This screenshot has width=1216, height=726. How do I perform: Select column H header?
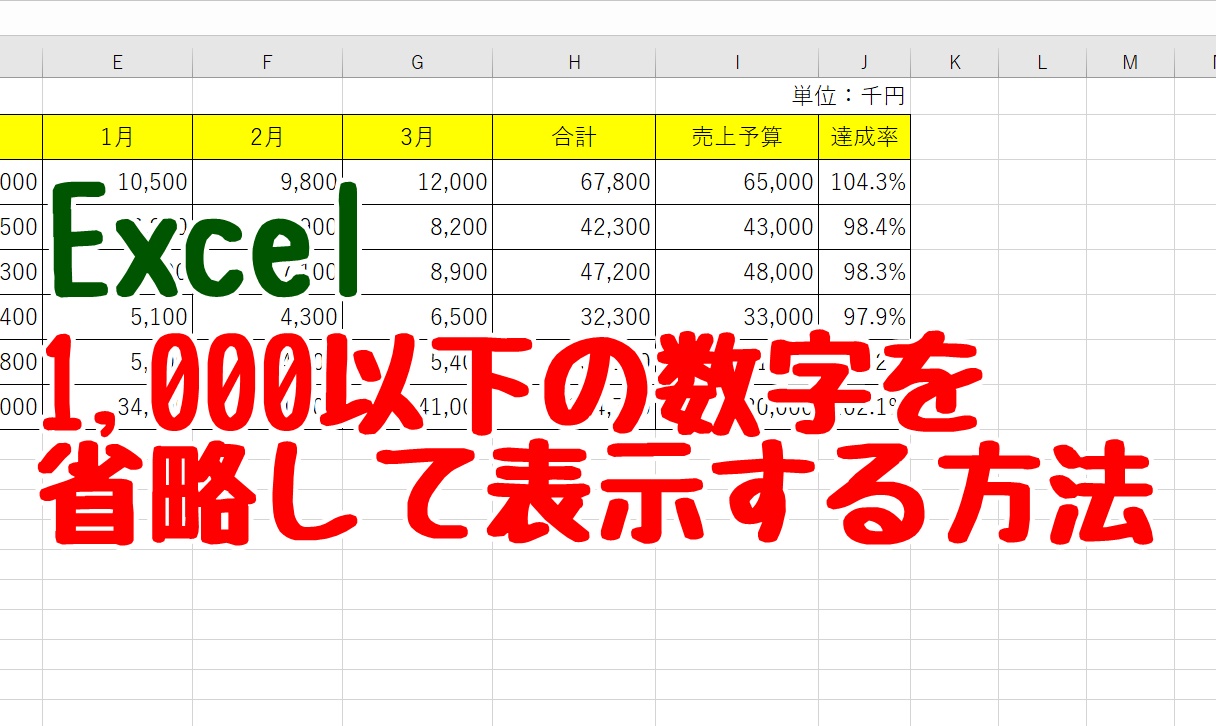tap(574, 62)
